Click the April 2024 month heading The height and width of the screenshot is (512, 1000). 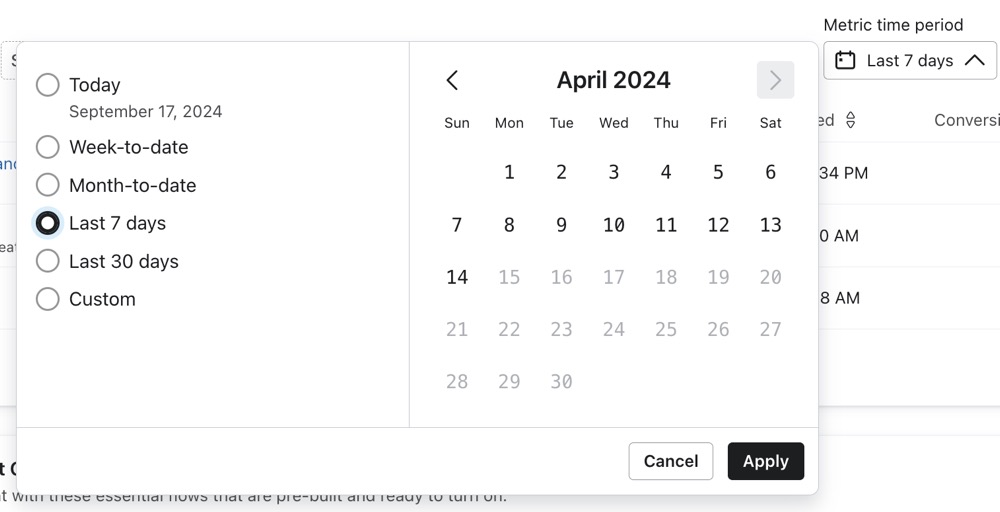(613, 80)
